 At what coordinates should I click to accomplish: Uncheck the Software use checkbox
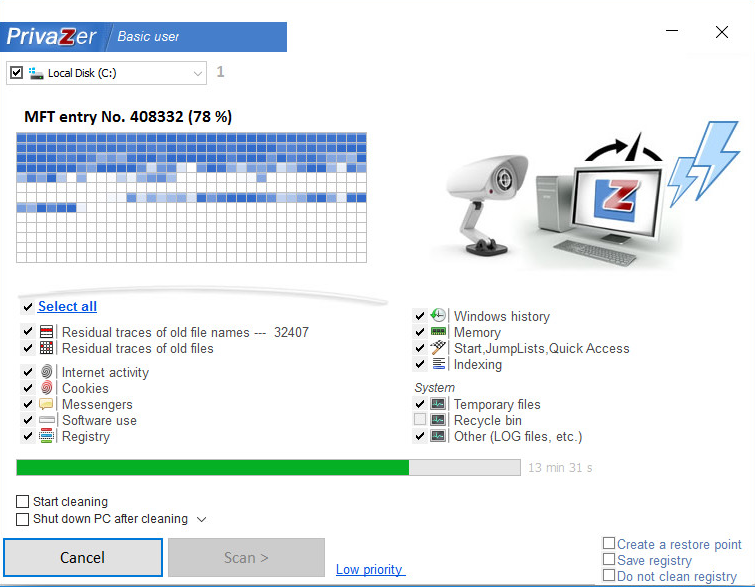(x=27, y=420)
